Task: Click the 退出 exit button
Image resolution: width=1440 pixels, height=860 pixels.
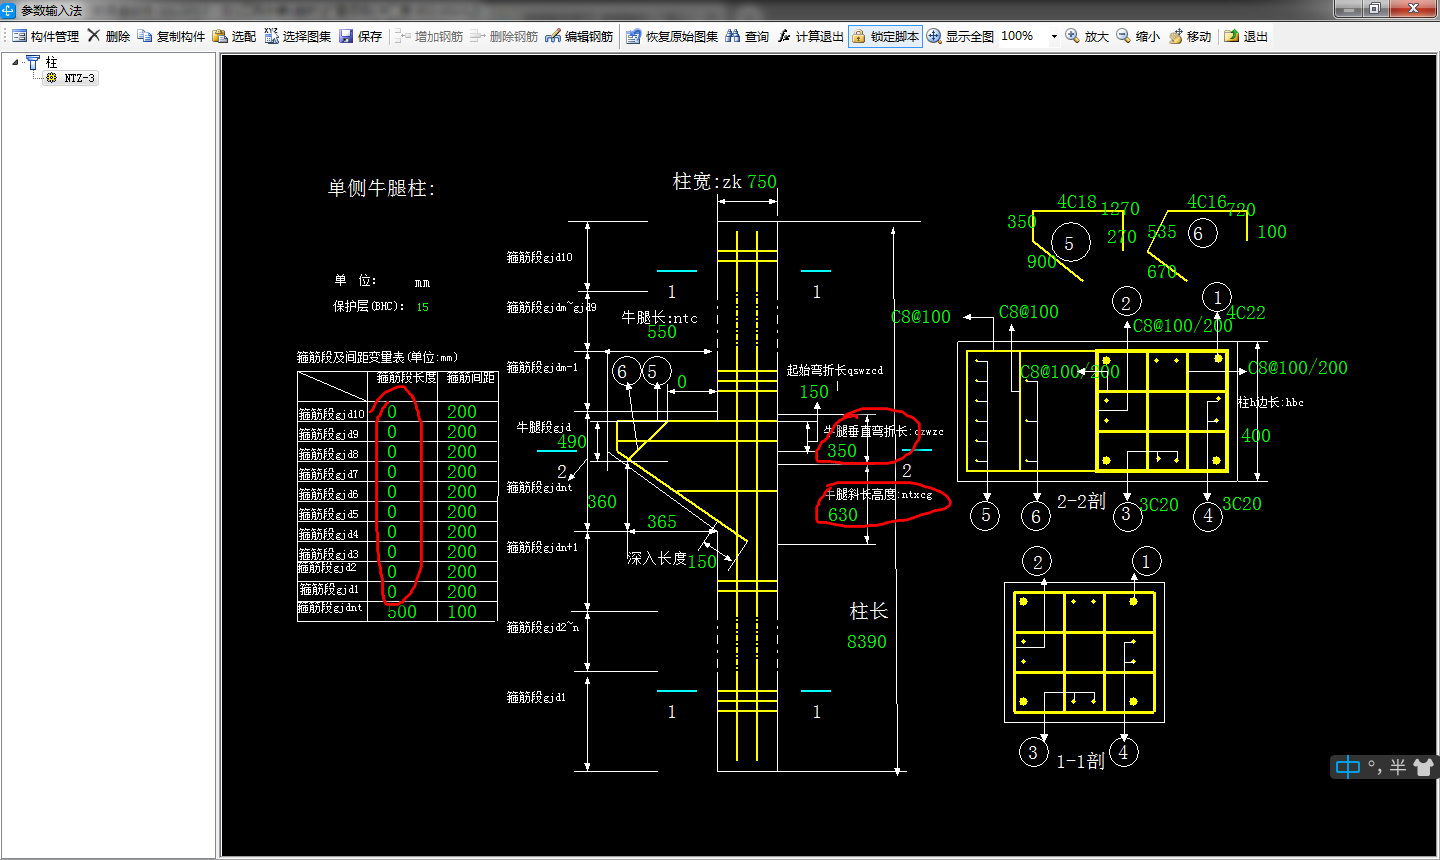Action: coord(1246,36)
